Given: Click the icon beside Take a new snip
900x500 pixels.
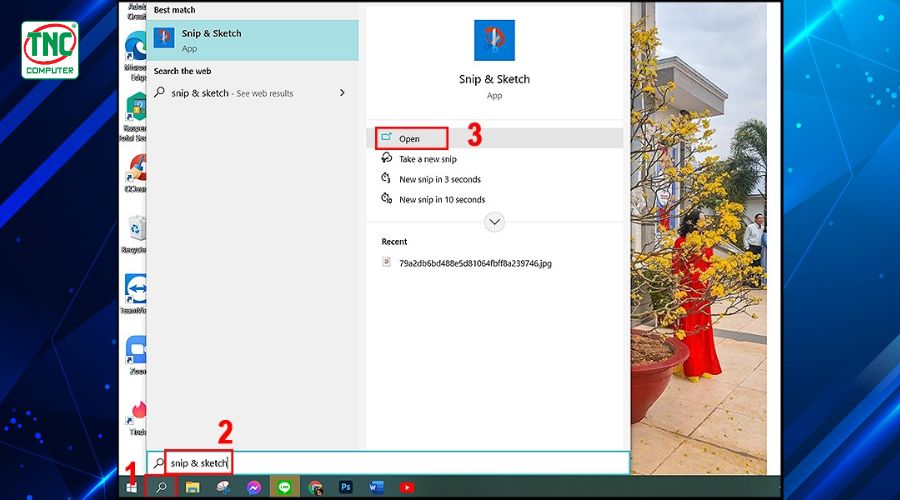Looking at the screenshot, I should (386, 158).
